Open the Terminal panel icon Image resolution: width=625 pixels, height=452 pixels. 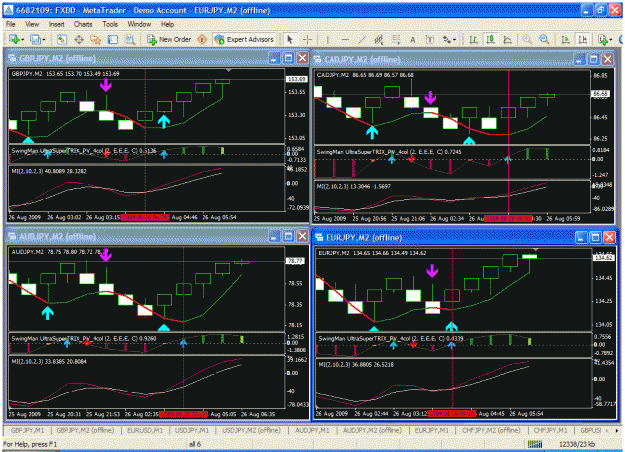tap(113, 39)
